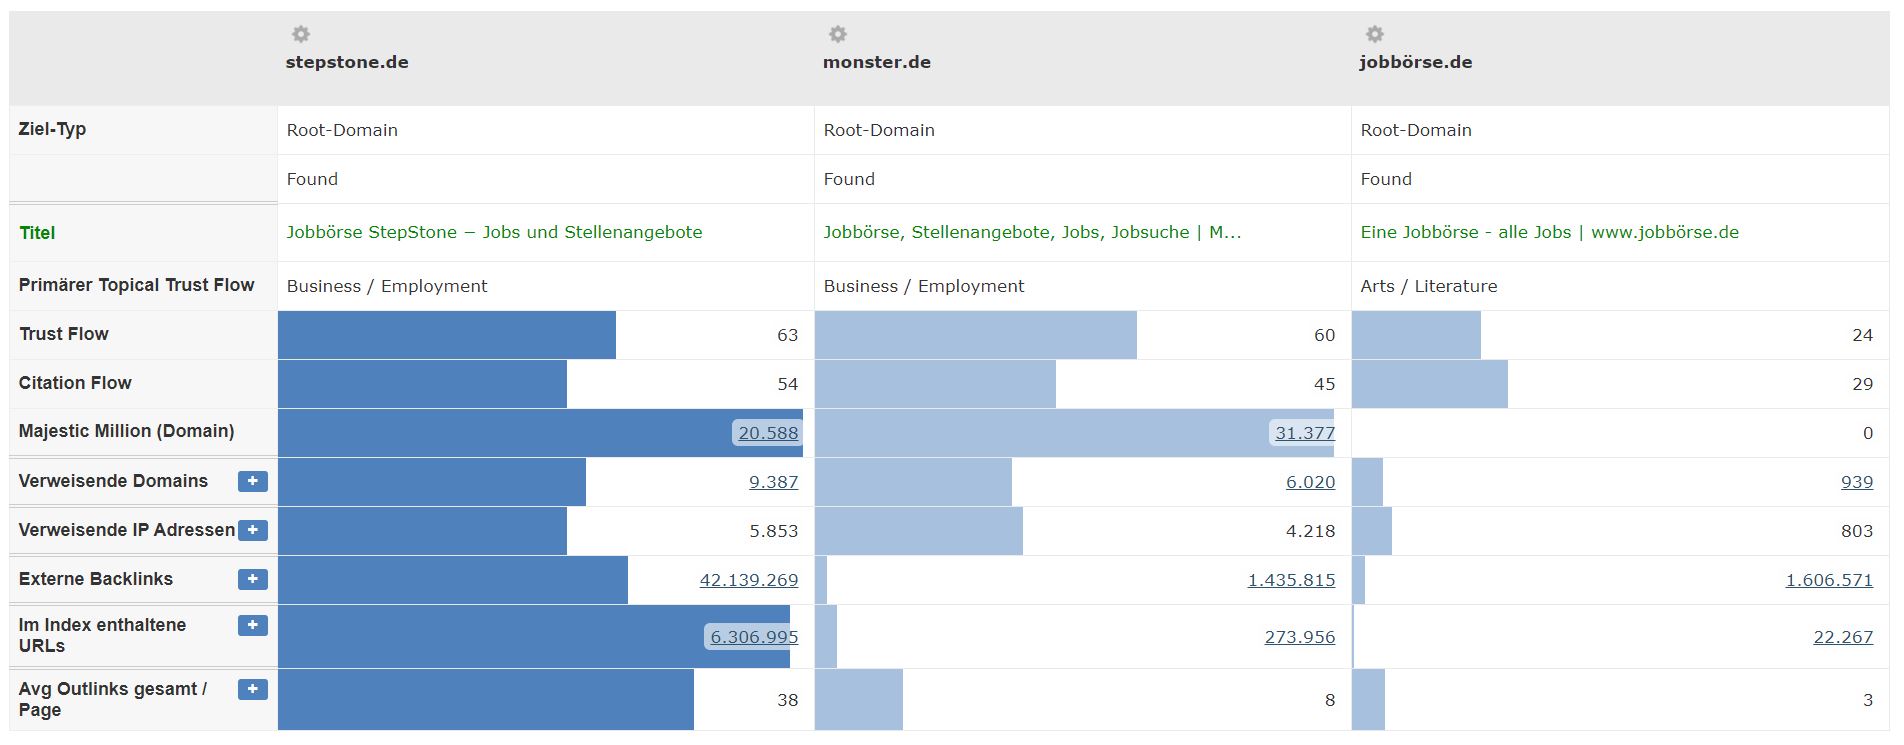Click Primärer Topical Trust Flow label
The width and height of the screenshot is (1904, 745).
tap(136, 285)
